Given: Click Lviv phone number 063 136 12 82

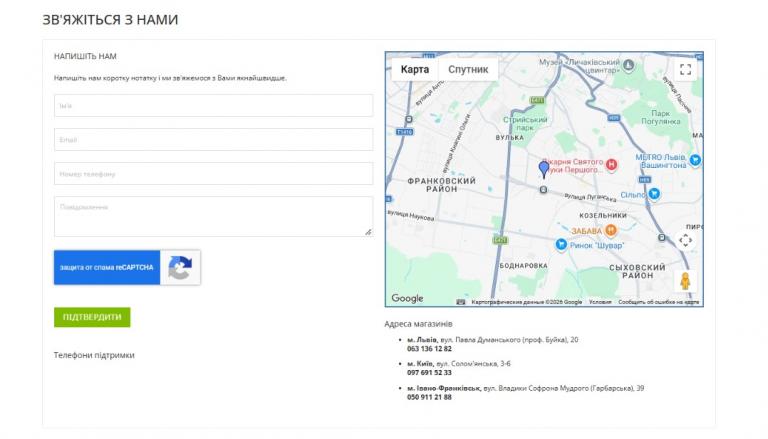Looking at the screenshot, I should (429, 349).
